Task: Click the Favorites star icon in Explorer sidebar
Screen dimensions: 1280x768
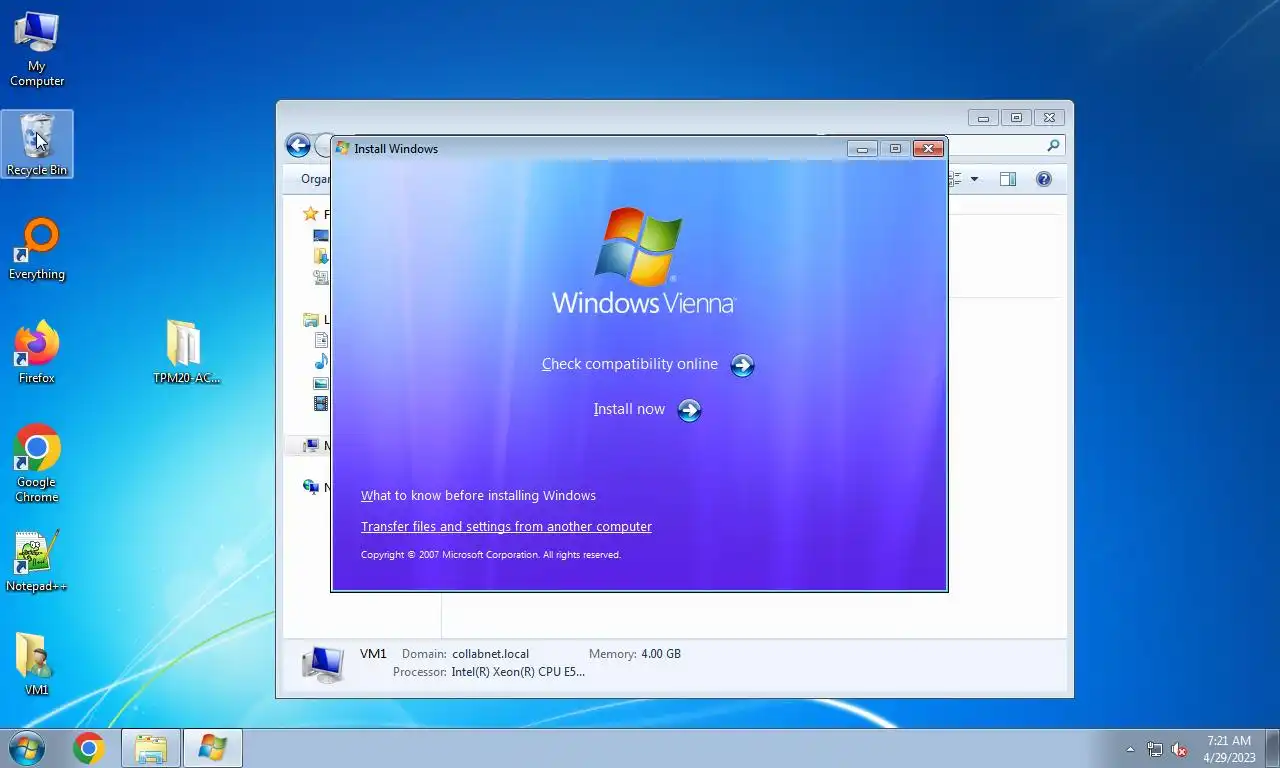Action: pos(311,214)
